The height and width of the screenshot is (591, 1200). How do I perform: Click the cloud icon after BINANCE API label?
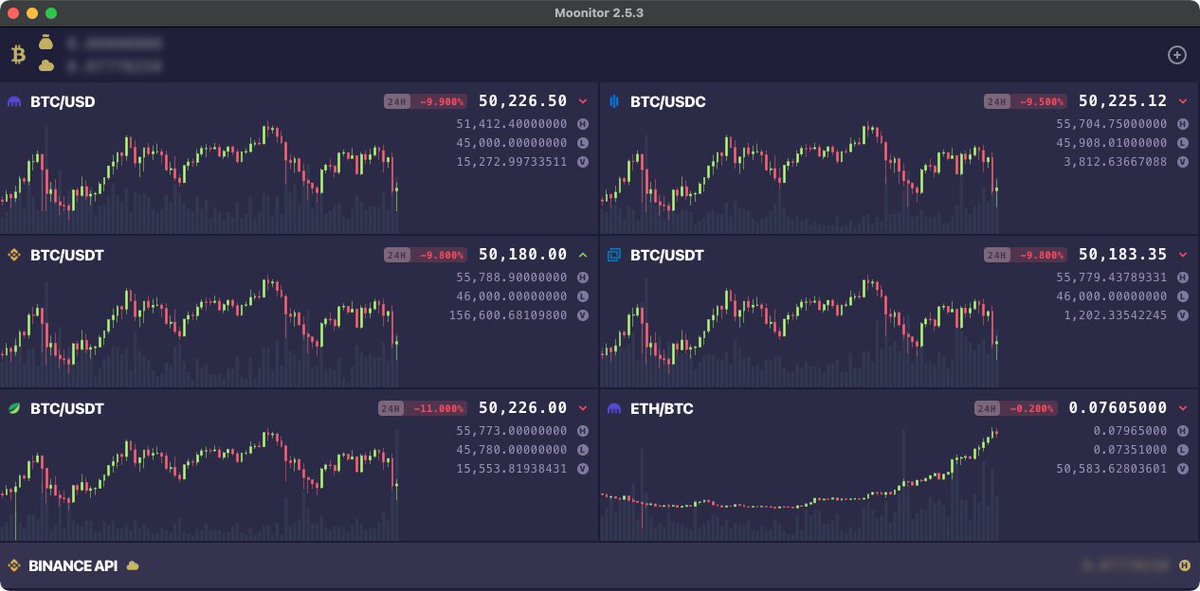pyautogui.click(x=132, y=566)
